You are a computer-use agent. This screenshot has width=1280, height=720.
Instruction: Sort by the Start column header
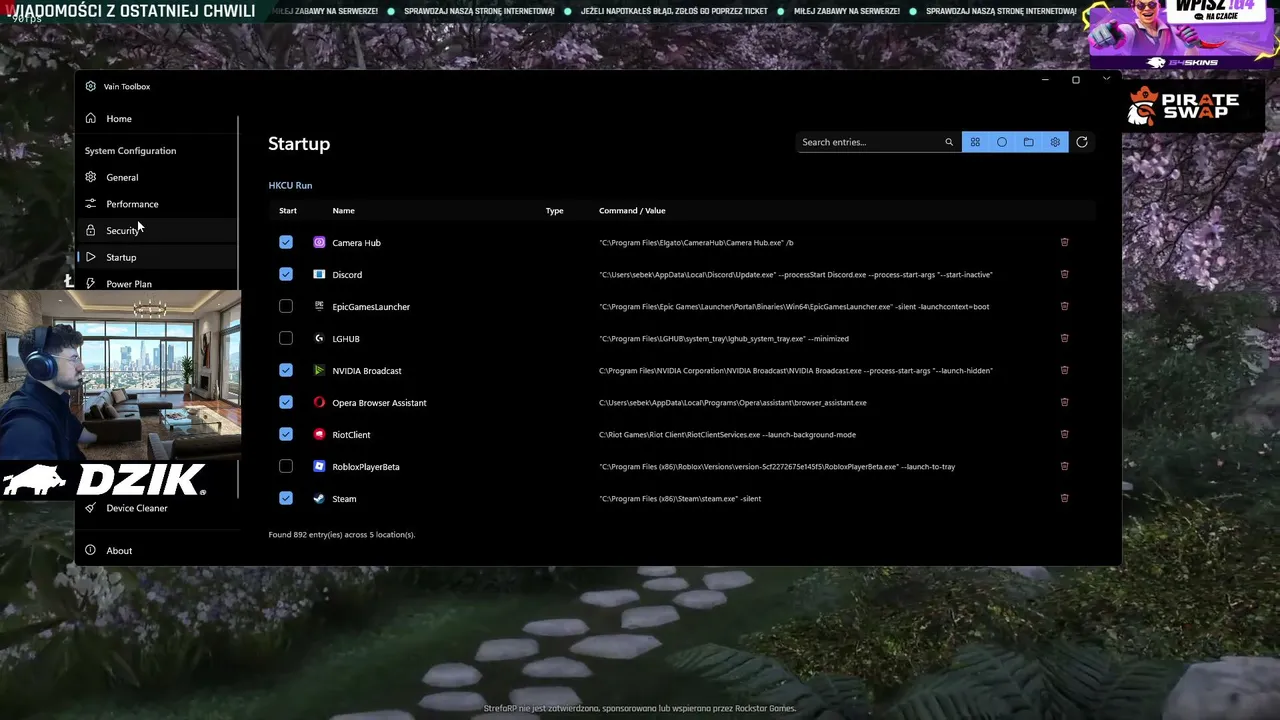(x=288, y=210)
